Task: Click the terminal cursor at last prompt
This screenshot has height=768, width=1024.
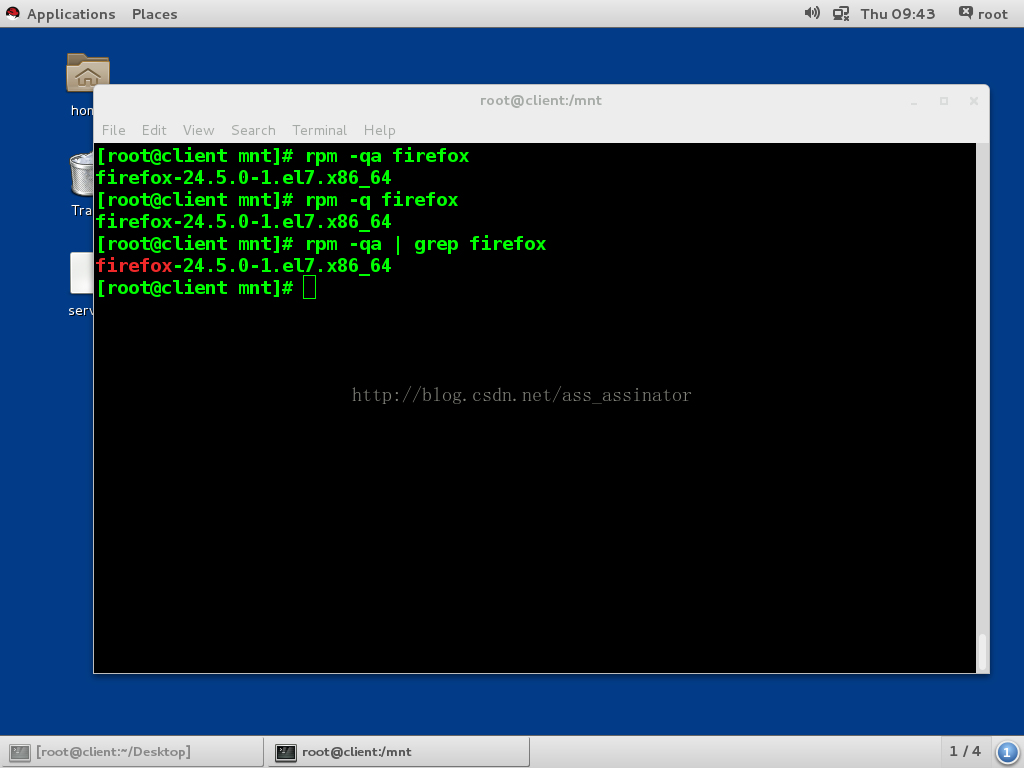Action: 310,288
